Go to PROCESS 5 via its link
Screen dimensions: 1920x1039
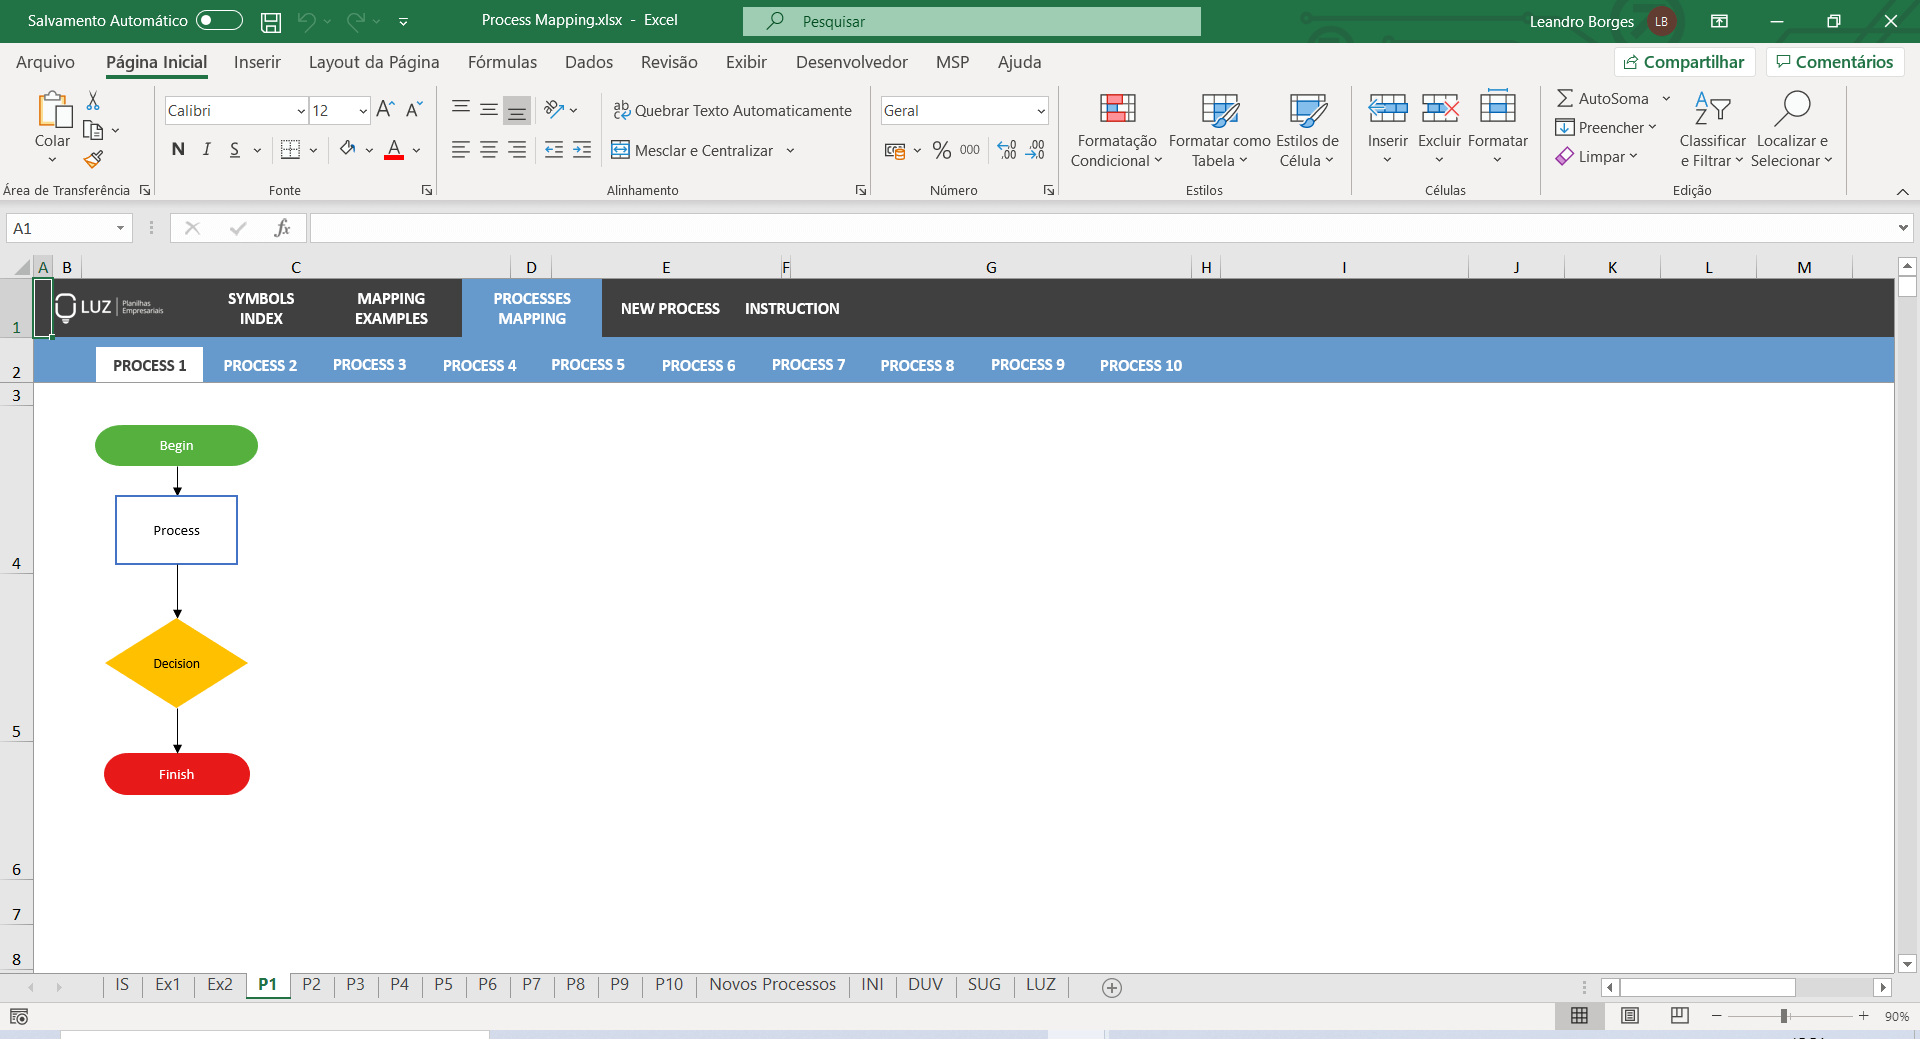(588, 364)
